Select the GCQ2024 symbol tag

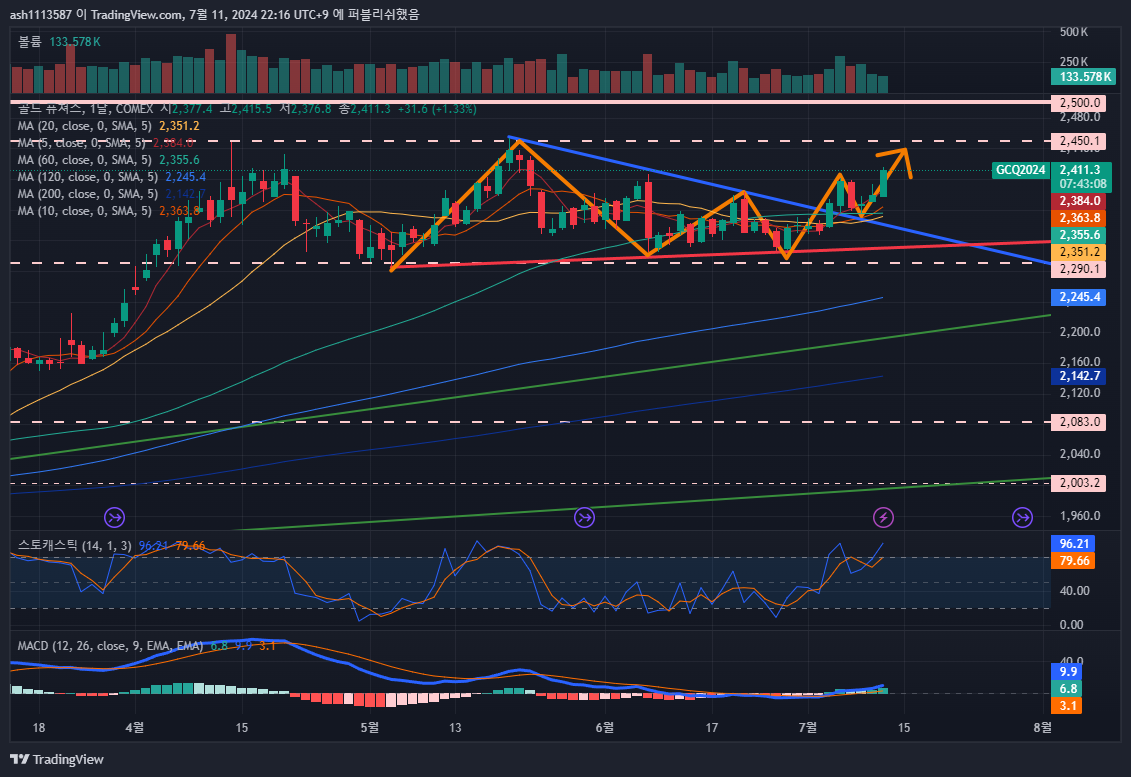coord(1020,170)
